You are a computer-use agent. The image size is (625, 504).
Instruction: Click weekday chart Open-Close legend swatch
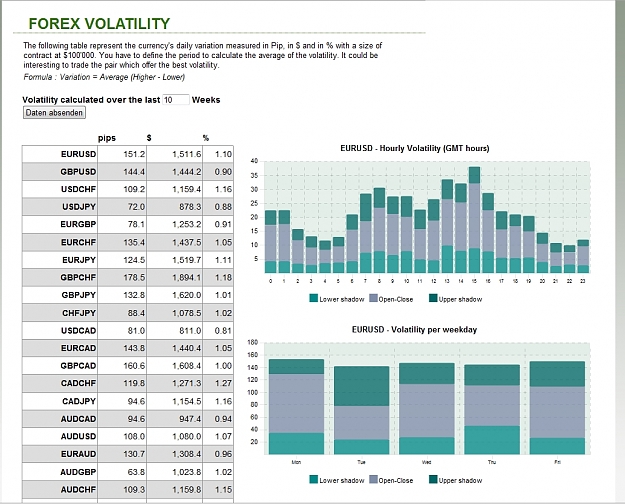point(373,480)
